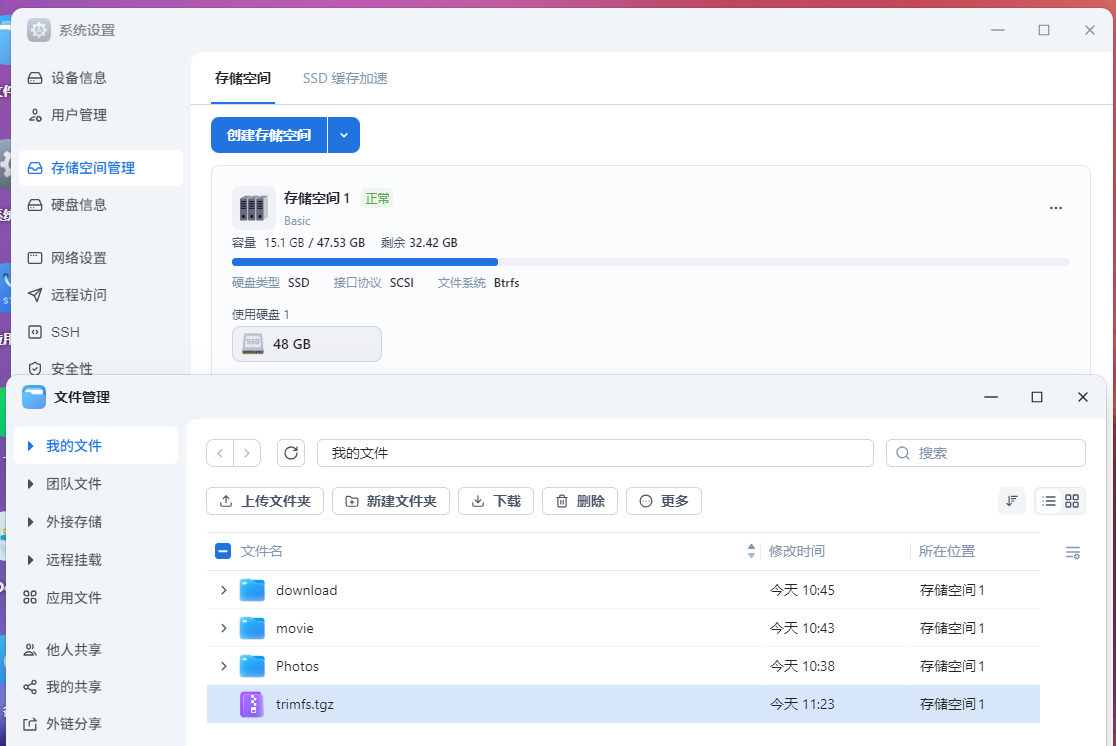Open dropdown arrow beside 创建存储空间
This screenshot has height=746, width=1116.
344,135
